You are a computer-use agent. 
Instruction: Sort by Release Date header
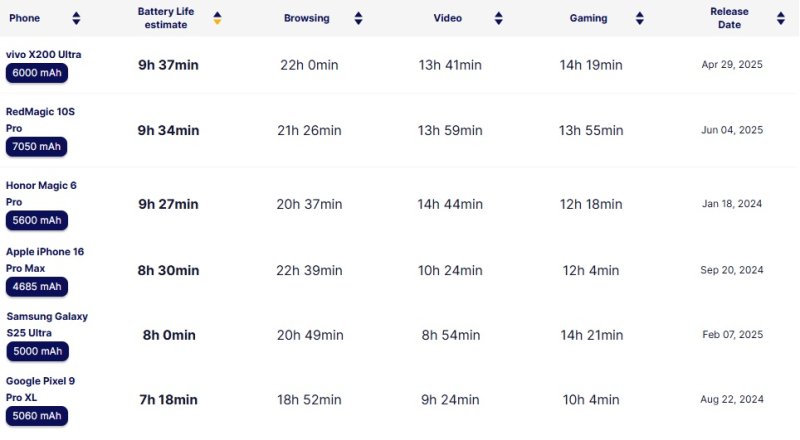[x=729, y=18]
